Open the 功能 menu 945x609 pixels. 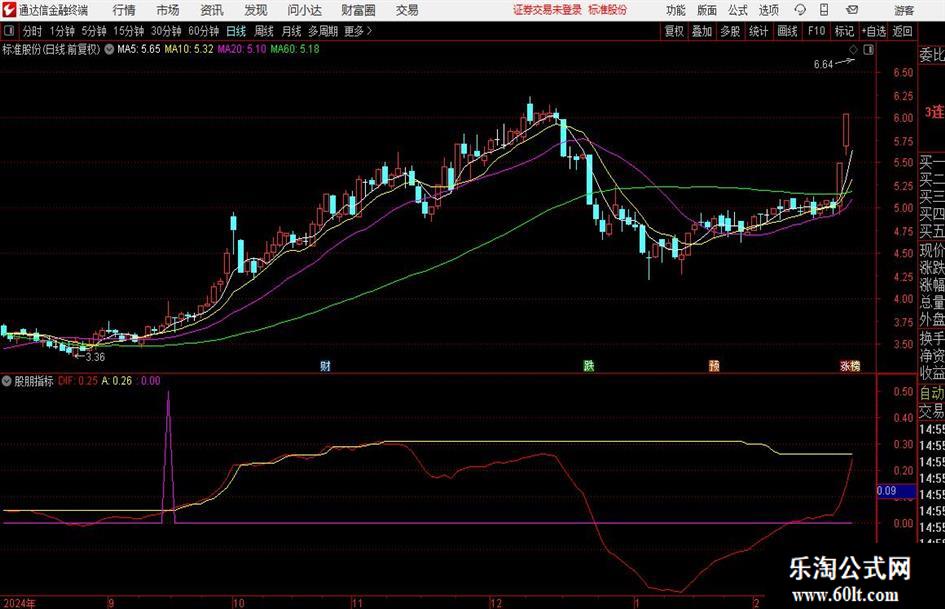[676, 10]
